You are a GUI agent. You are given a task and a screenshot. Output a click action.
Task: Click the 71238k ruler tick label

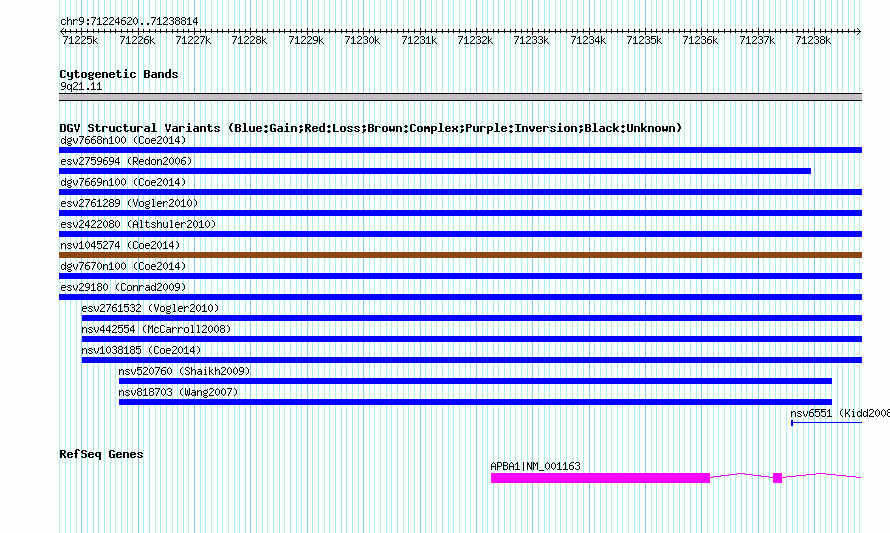813,40
